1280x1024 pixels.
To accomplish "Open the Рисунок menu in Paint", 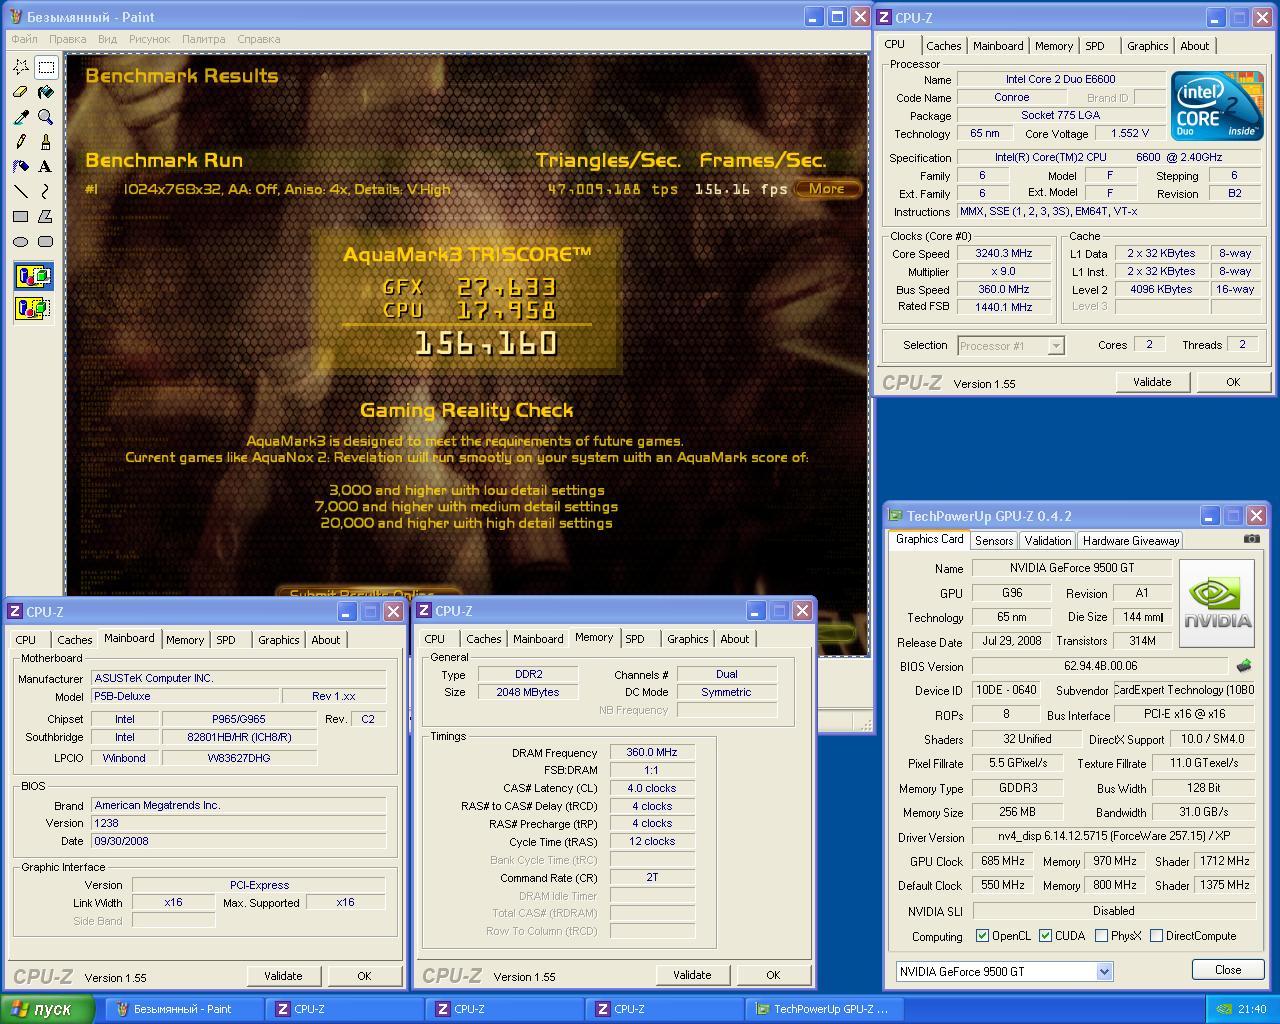I will pos(149,39).
